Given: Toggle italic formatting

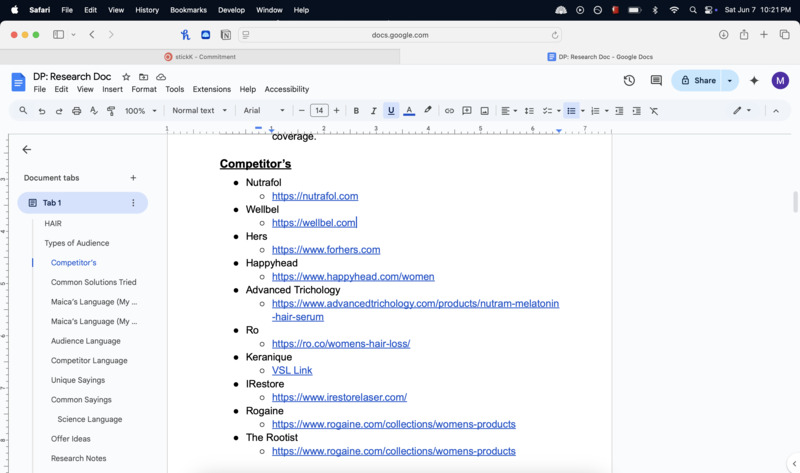Looking at the screenshot, I should [373, 111].
